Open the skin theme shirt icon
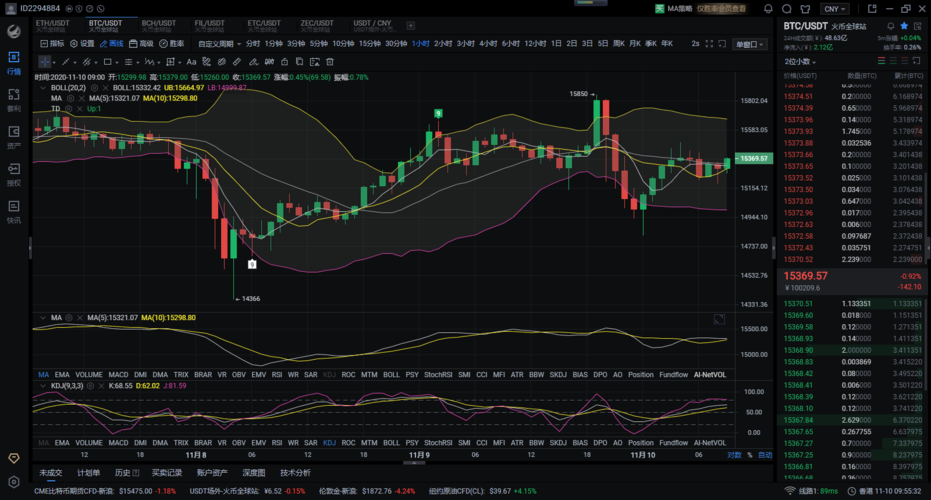 805,9
